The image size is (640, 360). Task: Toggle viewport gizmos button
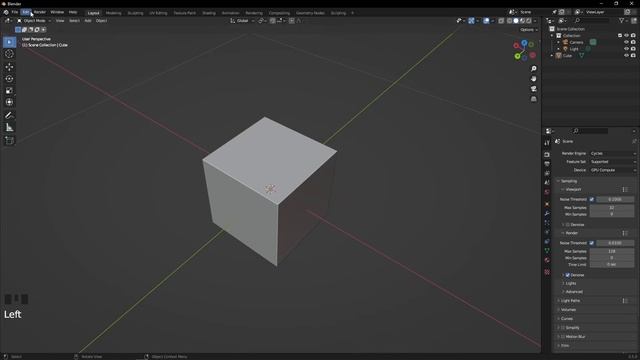(471, 20)
